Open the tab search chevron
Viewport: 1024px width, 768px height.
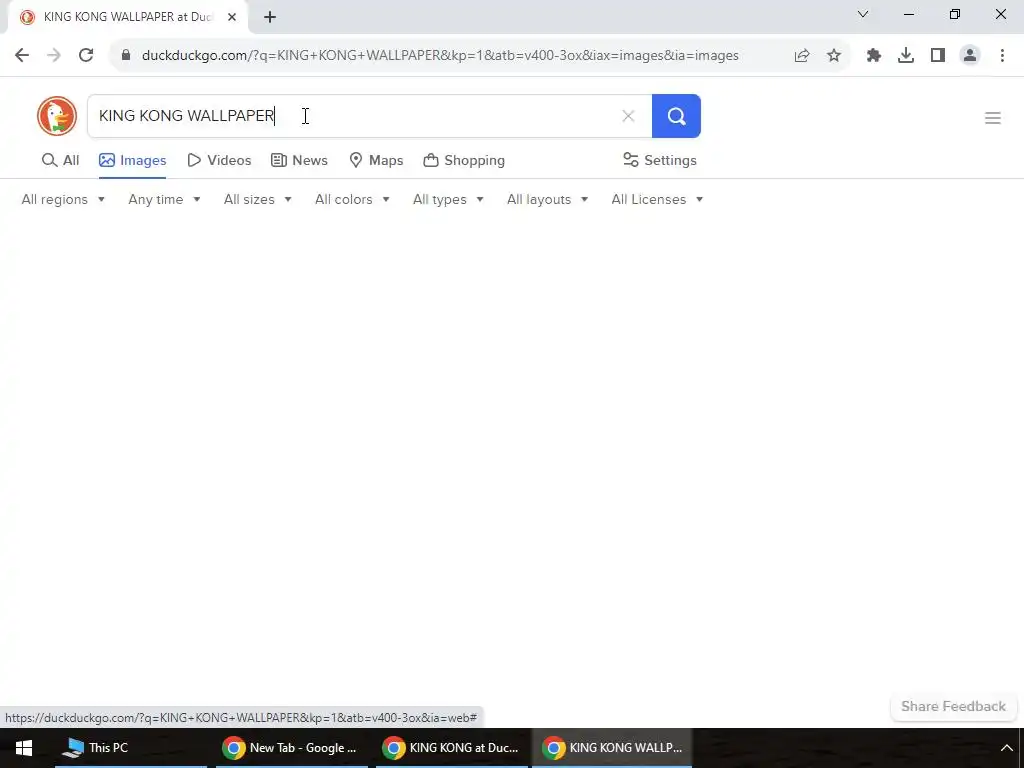863,14
